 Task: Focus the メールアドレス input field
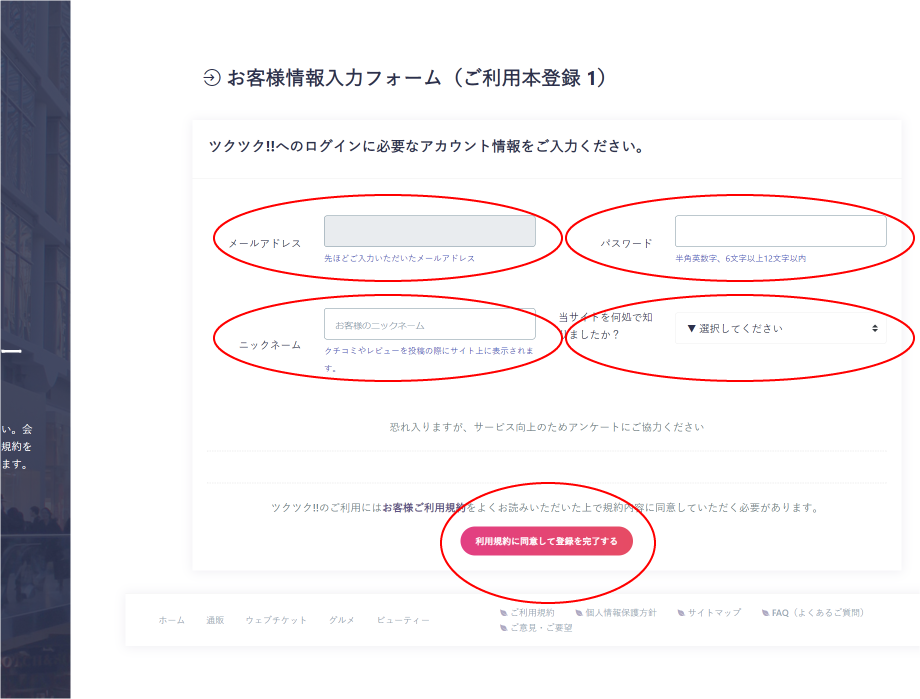(x=429, y=231)
